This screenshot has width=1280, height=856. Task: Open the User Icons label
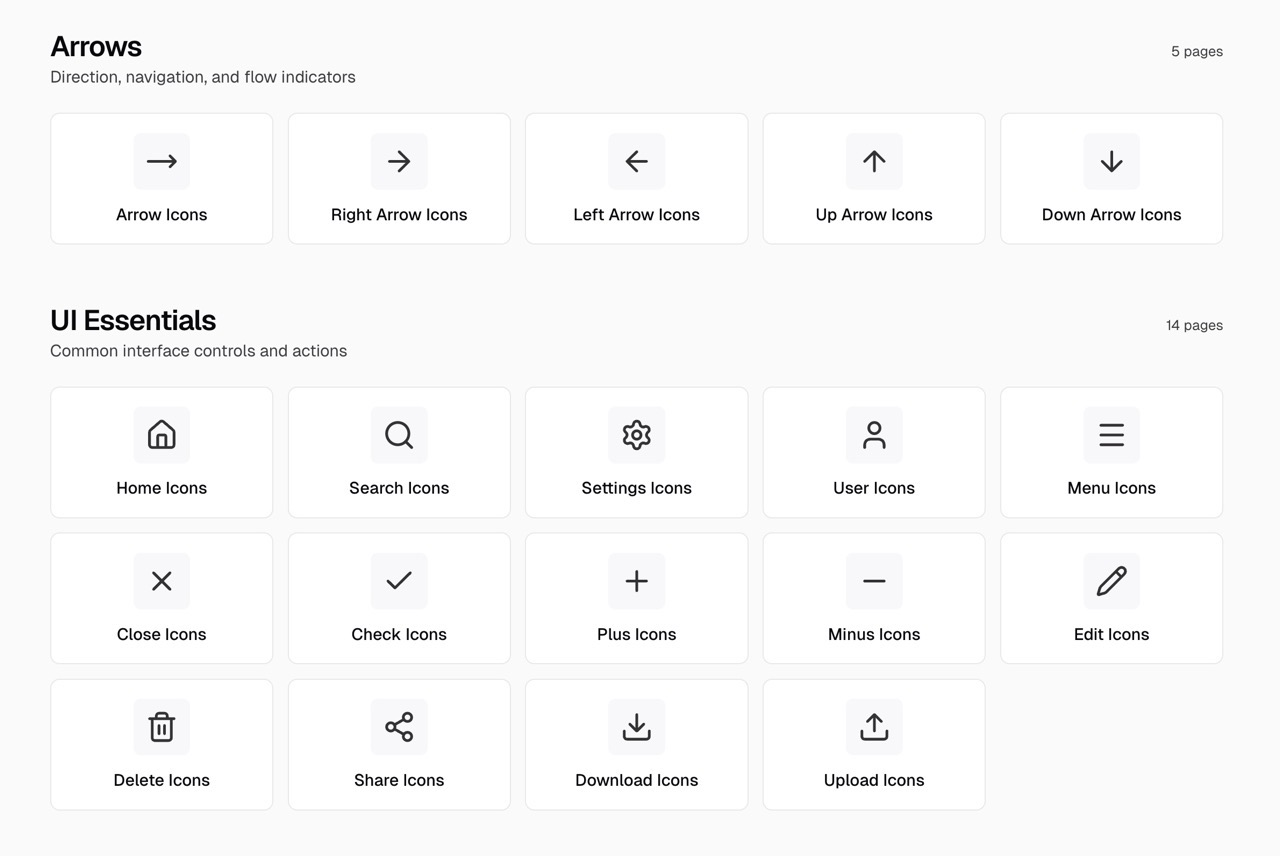pos(874,488)
